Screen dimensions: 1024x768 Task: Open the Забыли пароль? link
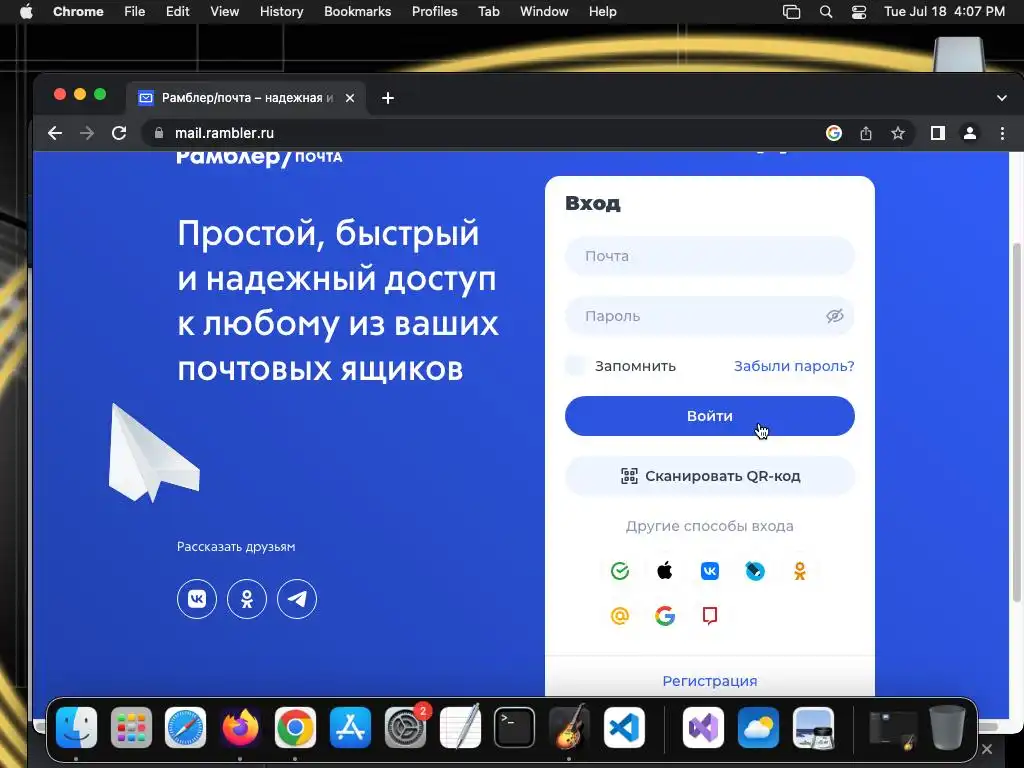coord(794,366)
